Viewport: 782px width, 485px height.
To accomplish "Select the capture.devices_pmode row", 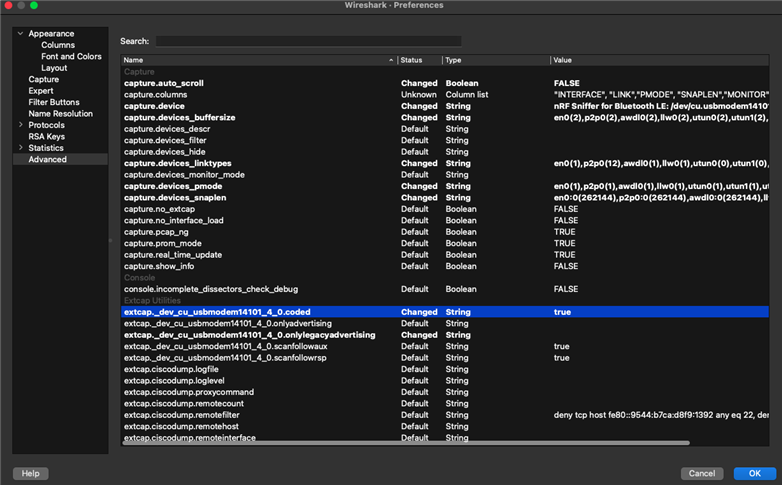I will pyautogui.click(x=445, y=186).
